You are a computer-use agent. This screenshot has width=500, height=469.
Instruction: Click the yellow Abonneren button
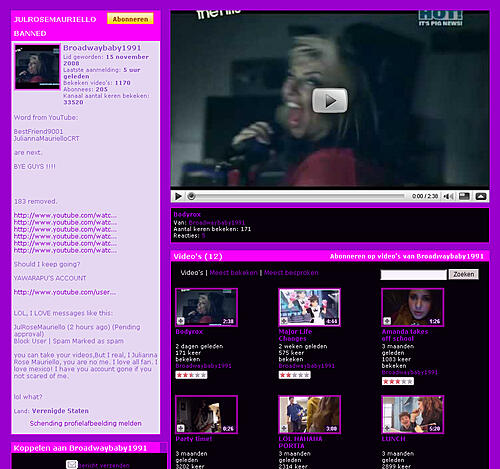pyautogui.click(x=130, y=19)
